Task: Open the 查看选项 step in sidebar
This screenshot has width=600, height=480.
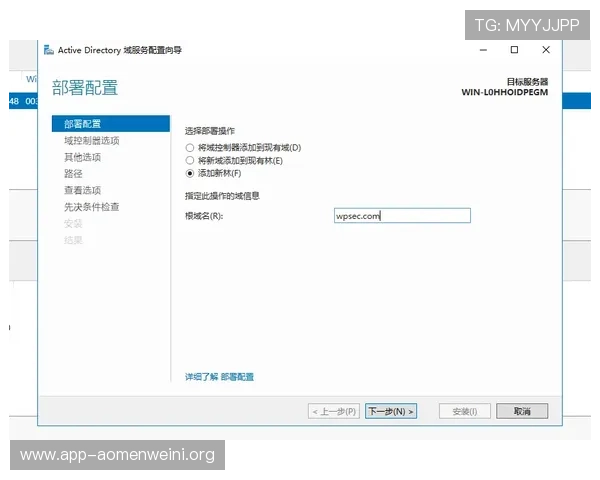Action: [82, 190]
